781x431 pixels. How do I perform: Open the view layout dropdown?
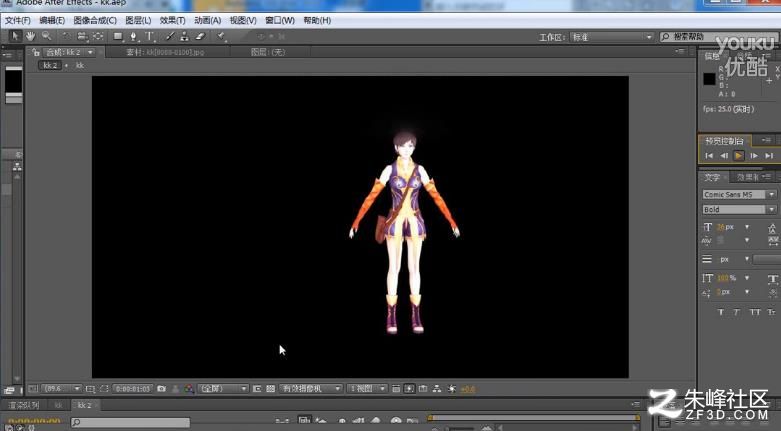[x=366, y=389]
